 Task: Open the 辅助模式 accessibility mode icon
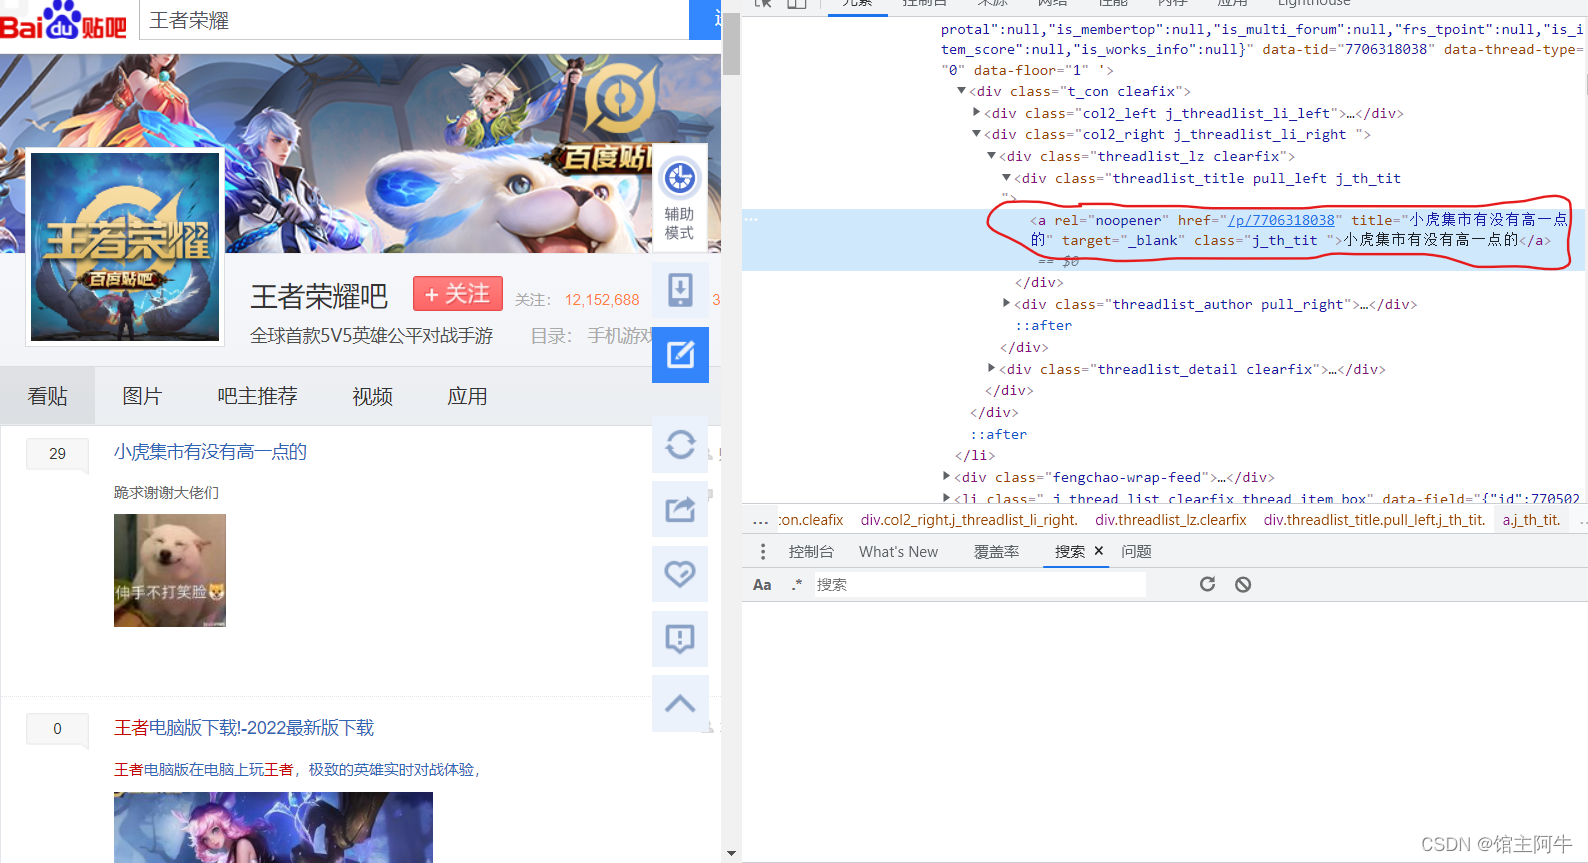[680, 199]
